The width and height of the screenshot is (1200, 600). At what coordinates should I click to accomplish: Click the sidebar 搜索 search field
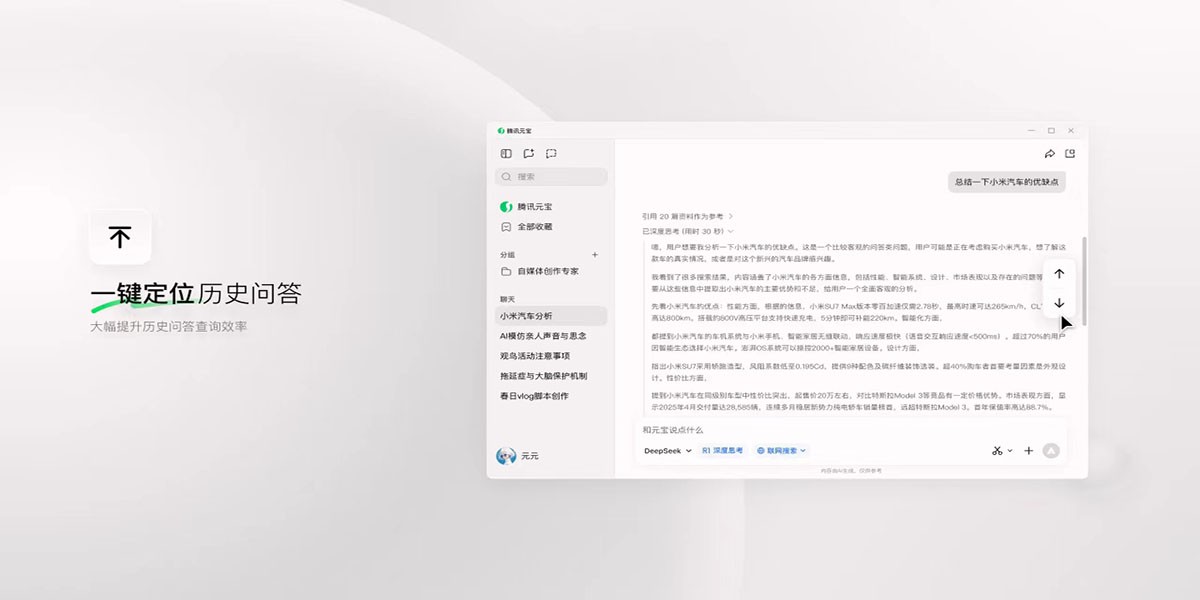551,176
